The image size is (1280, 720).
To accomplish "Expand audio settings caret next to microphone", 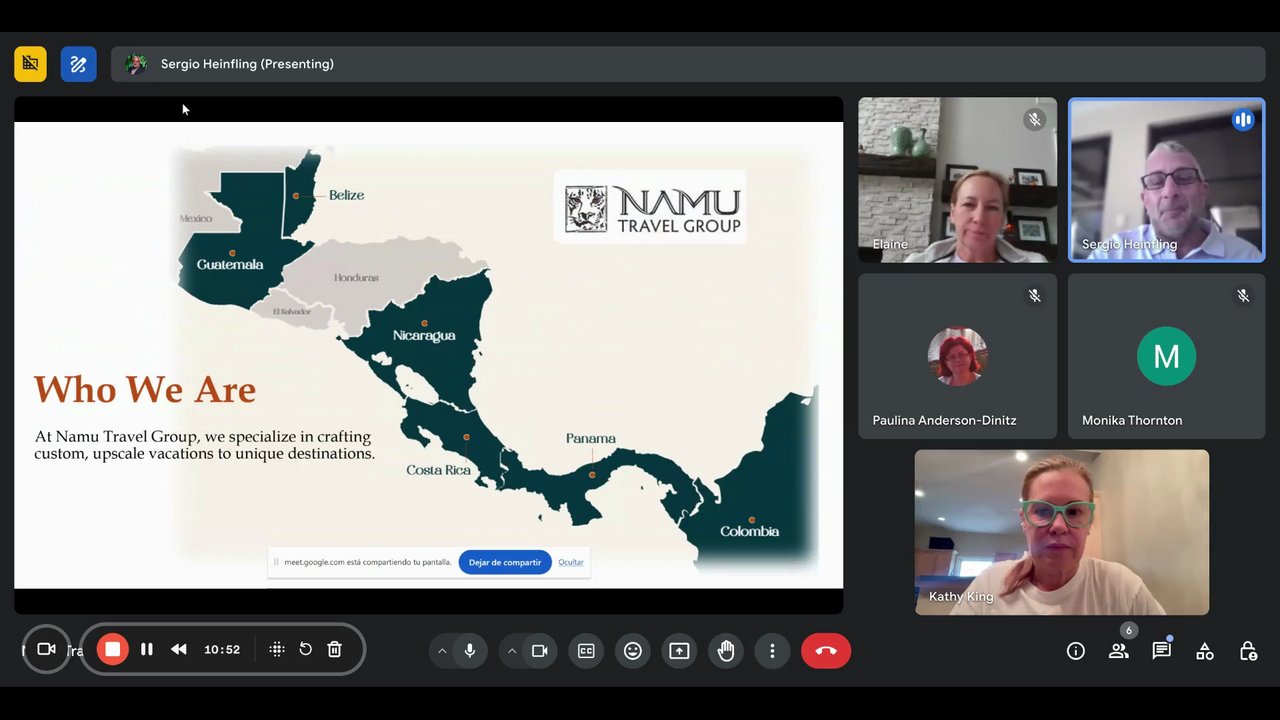I will 442,651.
